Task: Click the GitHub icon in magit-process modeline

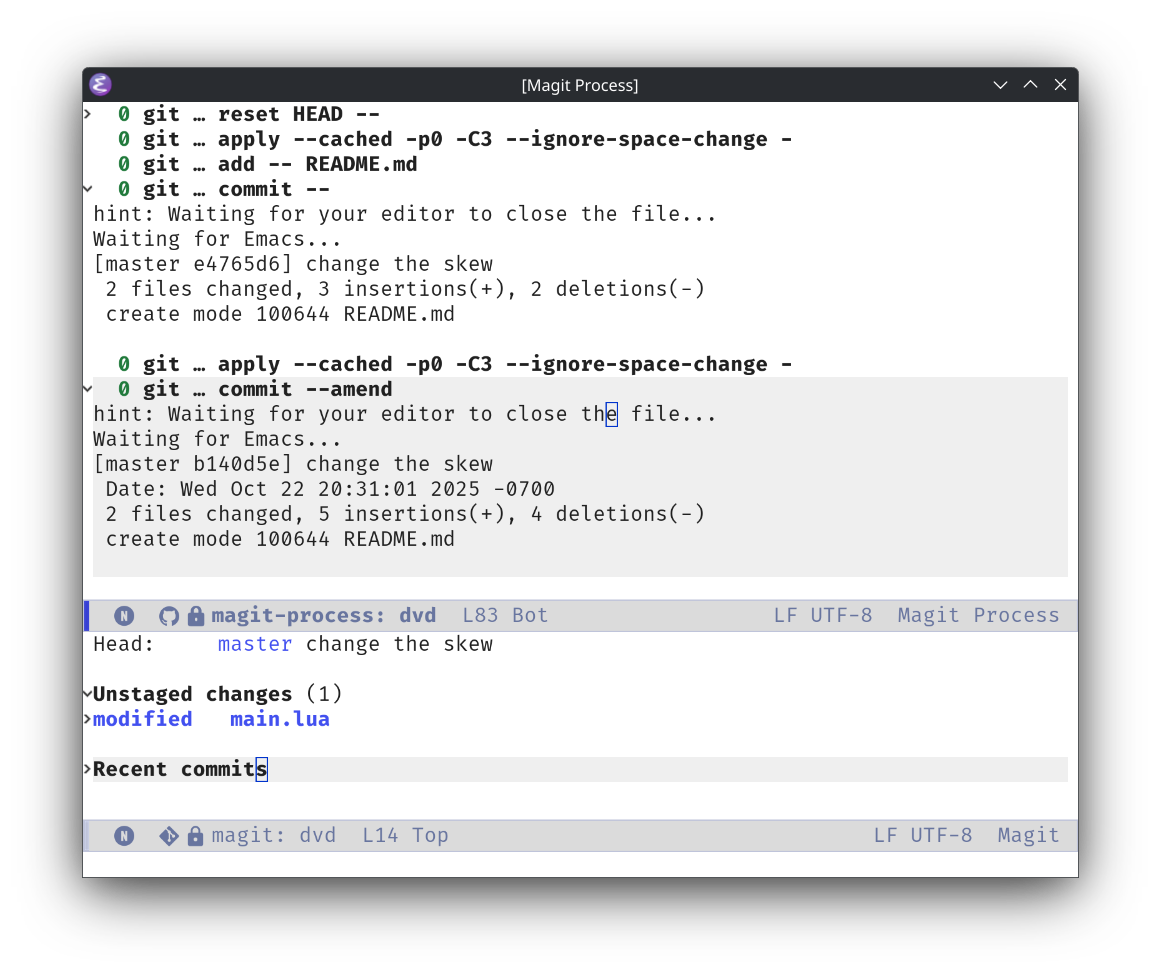Action: click(169, 615)
